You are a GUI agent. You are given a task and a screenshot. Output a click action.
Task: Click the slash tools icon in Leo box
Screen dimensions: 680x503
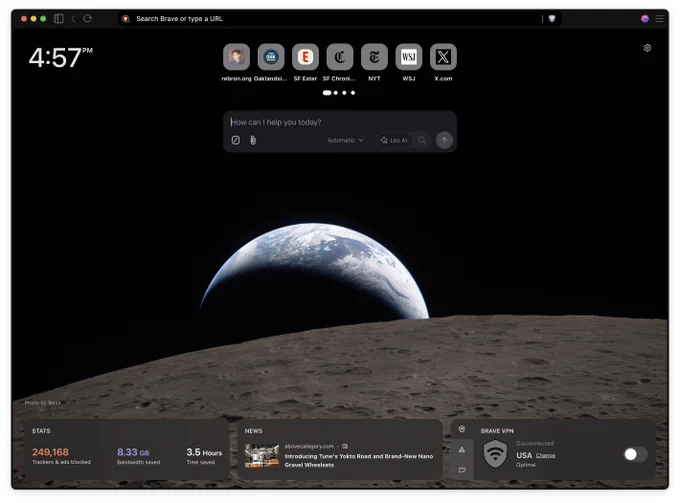click(x=235, y=140)
